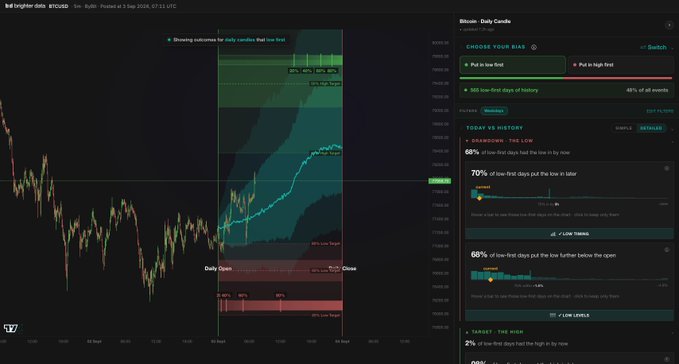679x364 pixels.
Task: Click the current price tag on price axis
Action: [440, 181]
